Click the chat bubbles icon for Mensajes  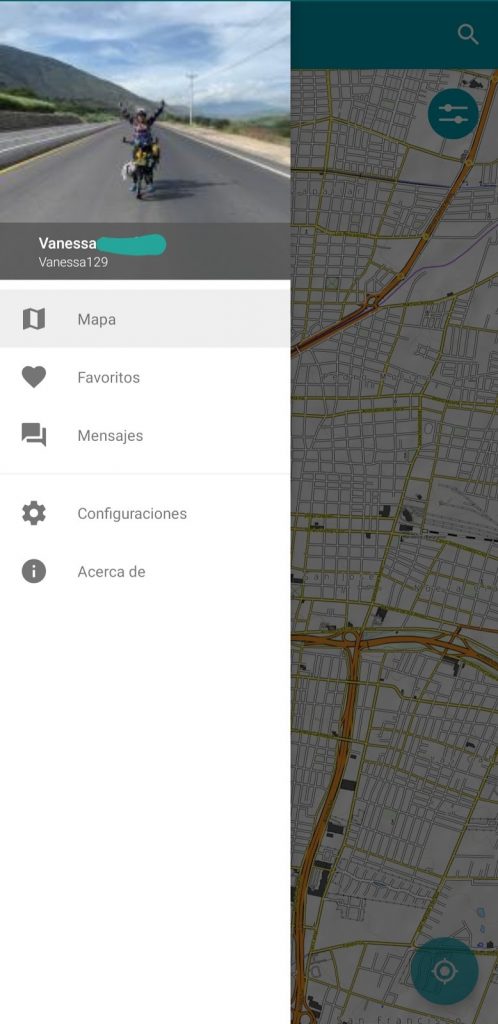click(x=34, y=435)
